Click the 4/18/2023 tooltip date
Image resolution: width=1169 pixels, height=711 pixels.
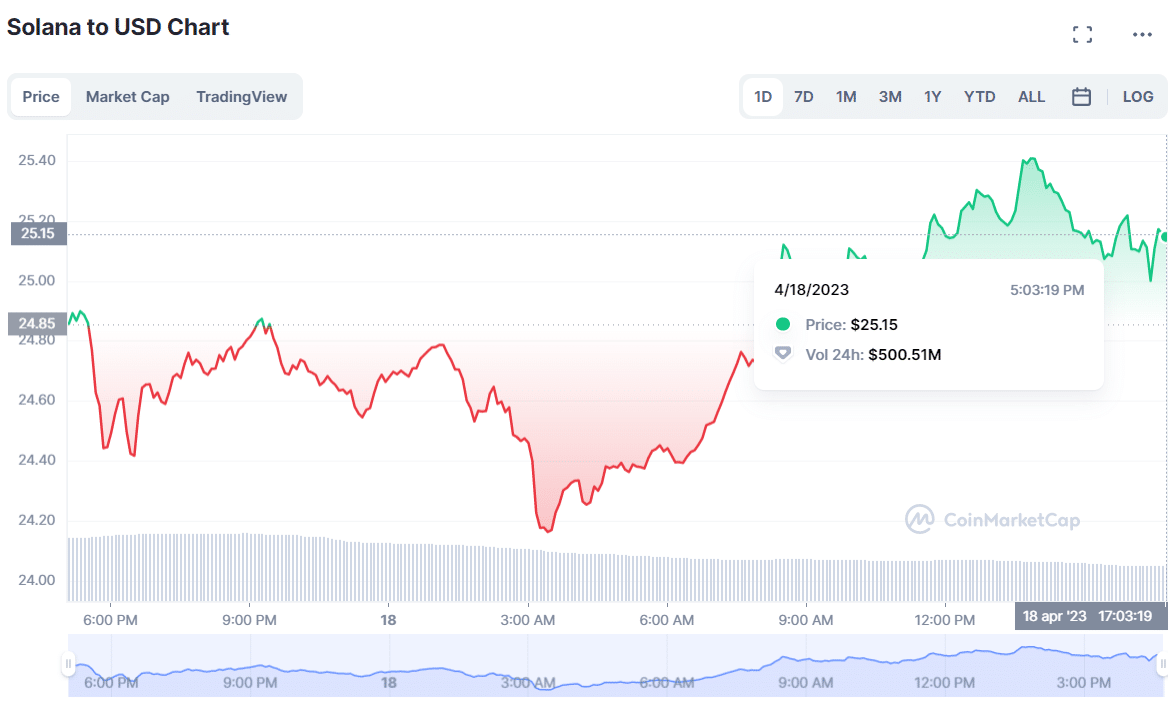point(811,290)
